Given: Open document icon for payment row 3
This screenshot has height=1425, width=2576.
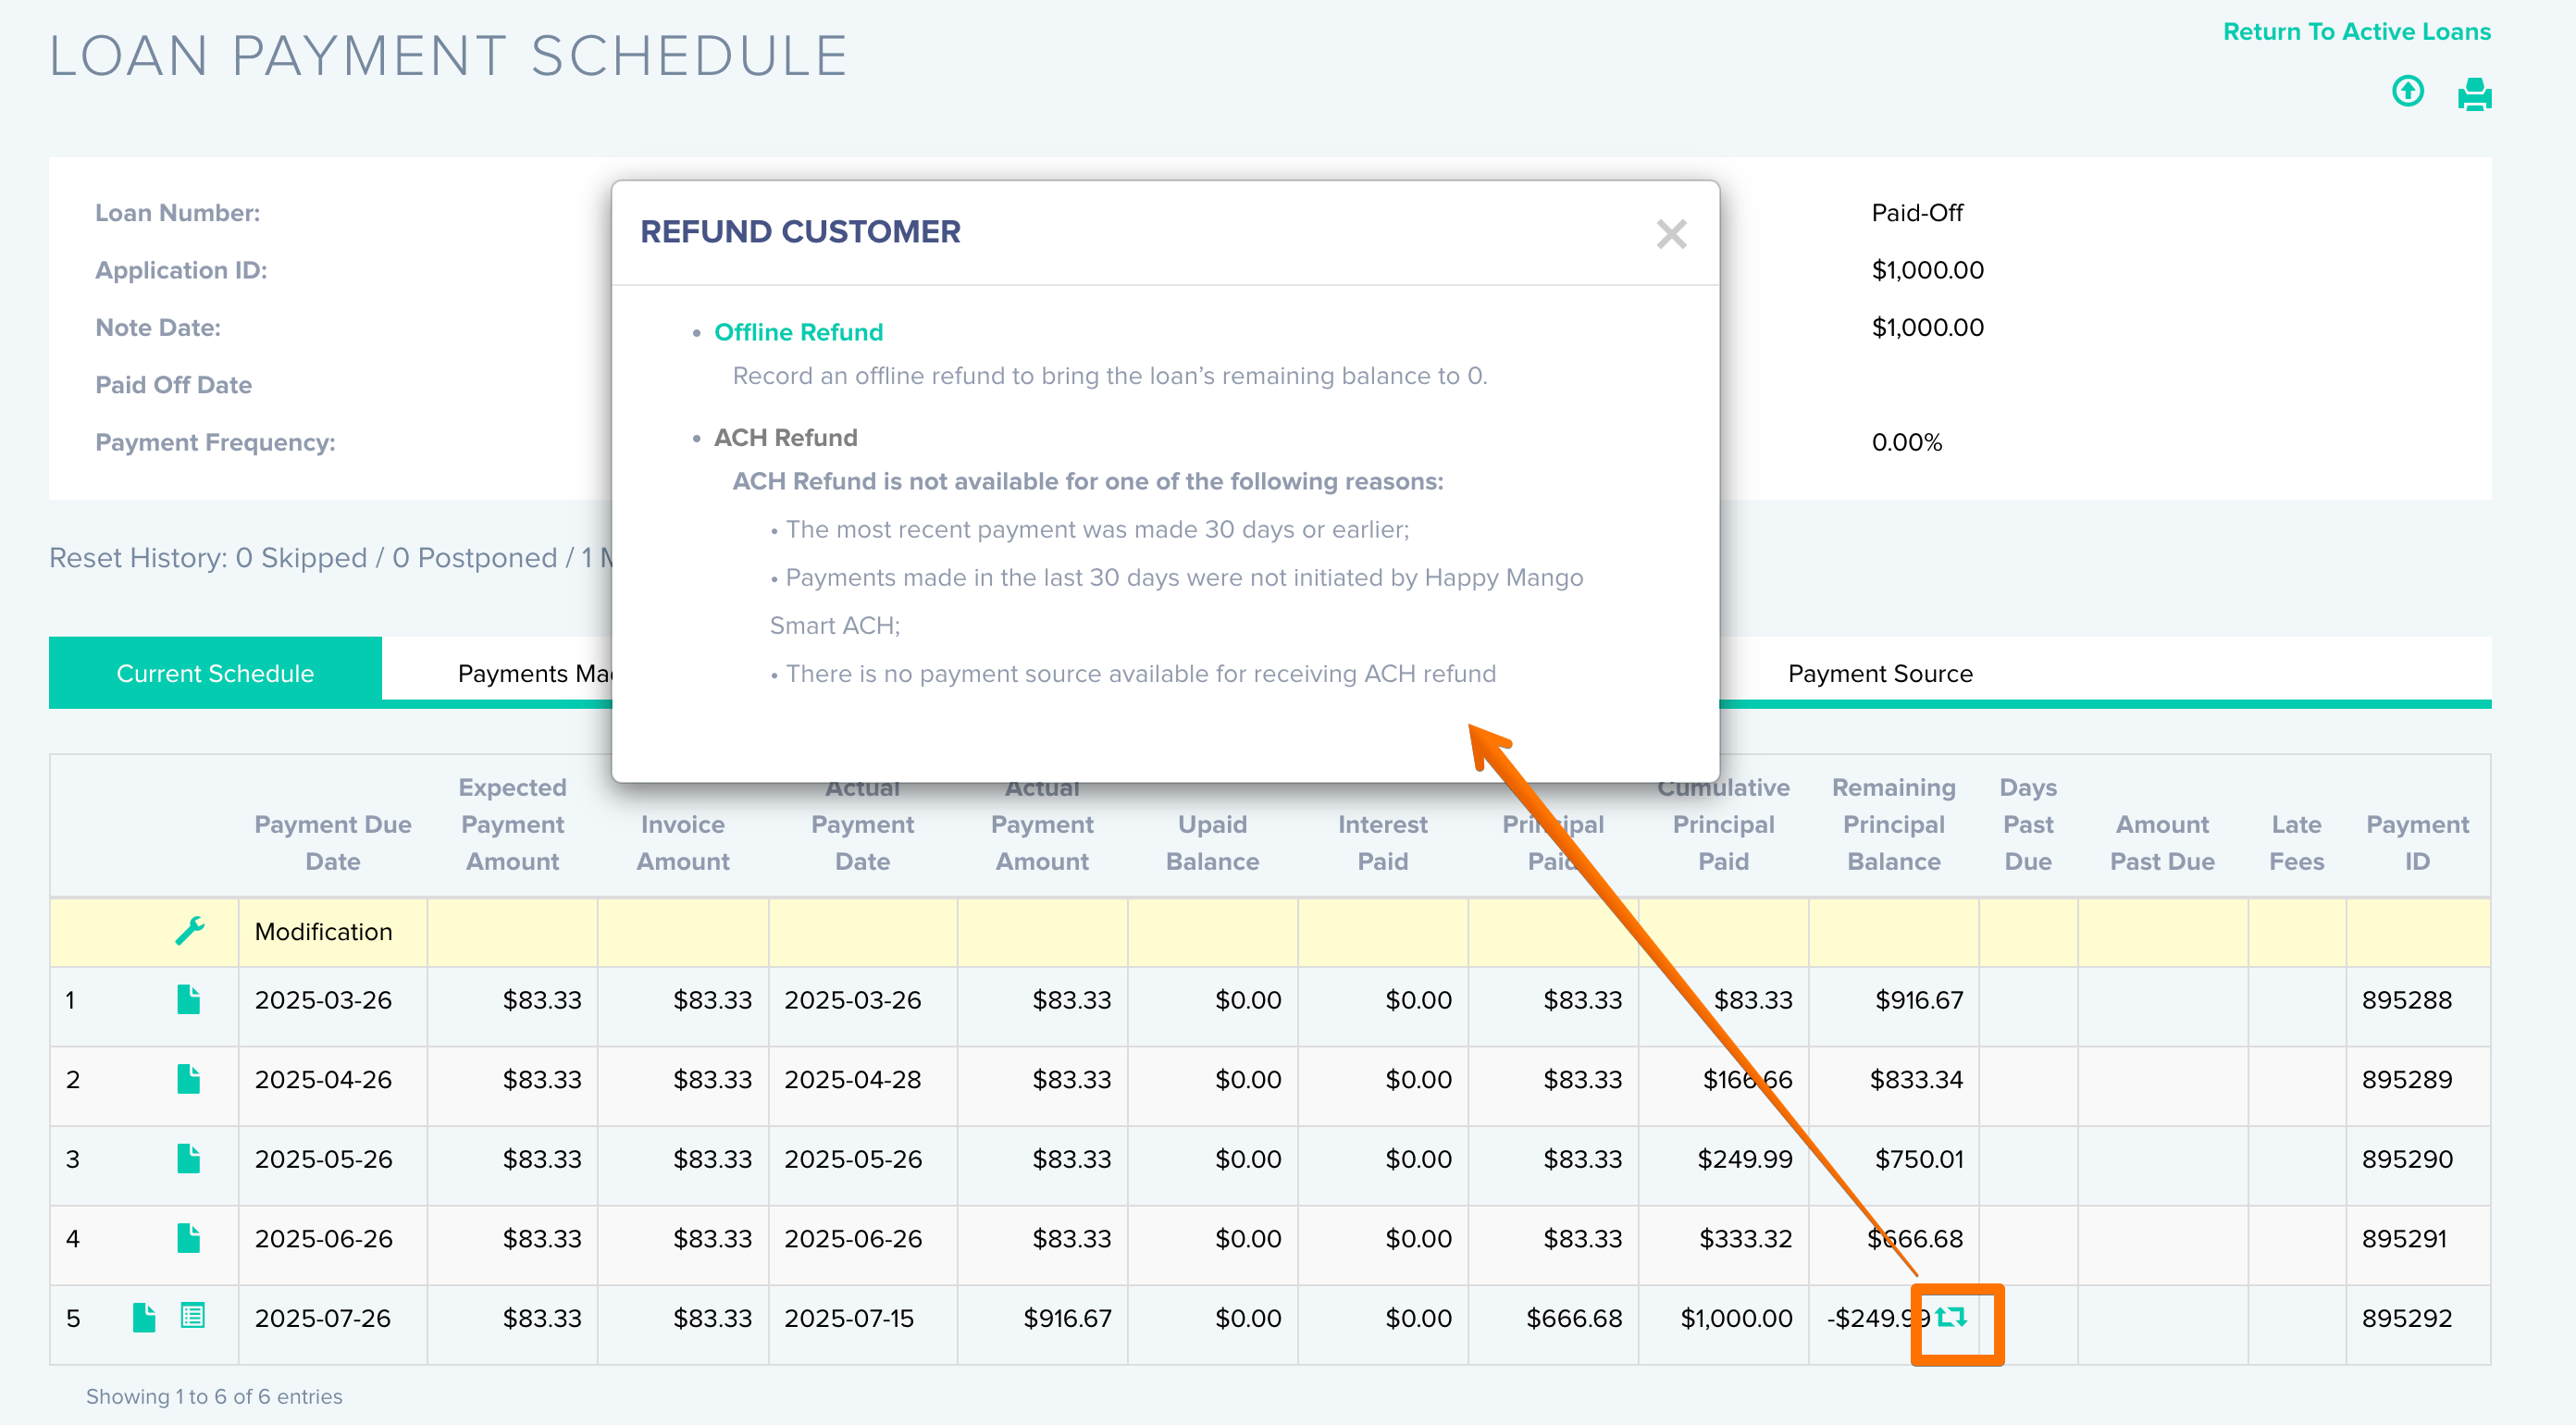Looking at the screenshot, I should coord(188,1158).
